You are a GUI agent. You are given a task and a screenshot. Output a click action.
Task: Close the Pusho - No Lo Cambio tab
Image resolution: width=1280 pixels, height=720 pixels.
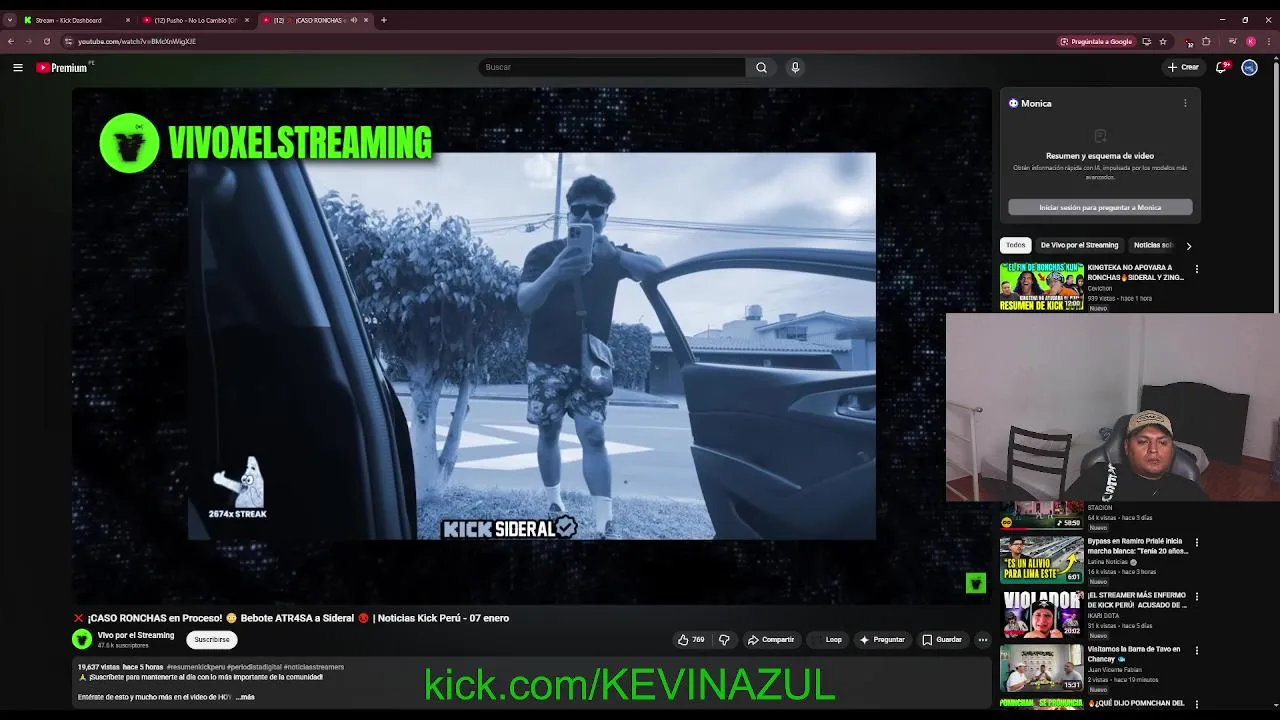(x=247, y=20)
